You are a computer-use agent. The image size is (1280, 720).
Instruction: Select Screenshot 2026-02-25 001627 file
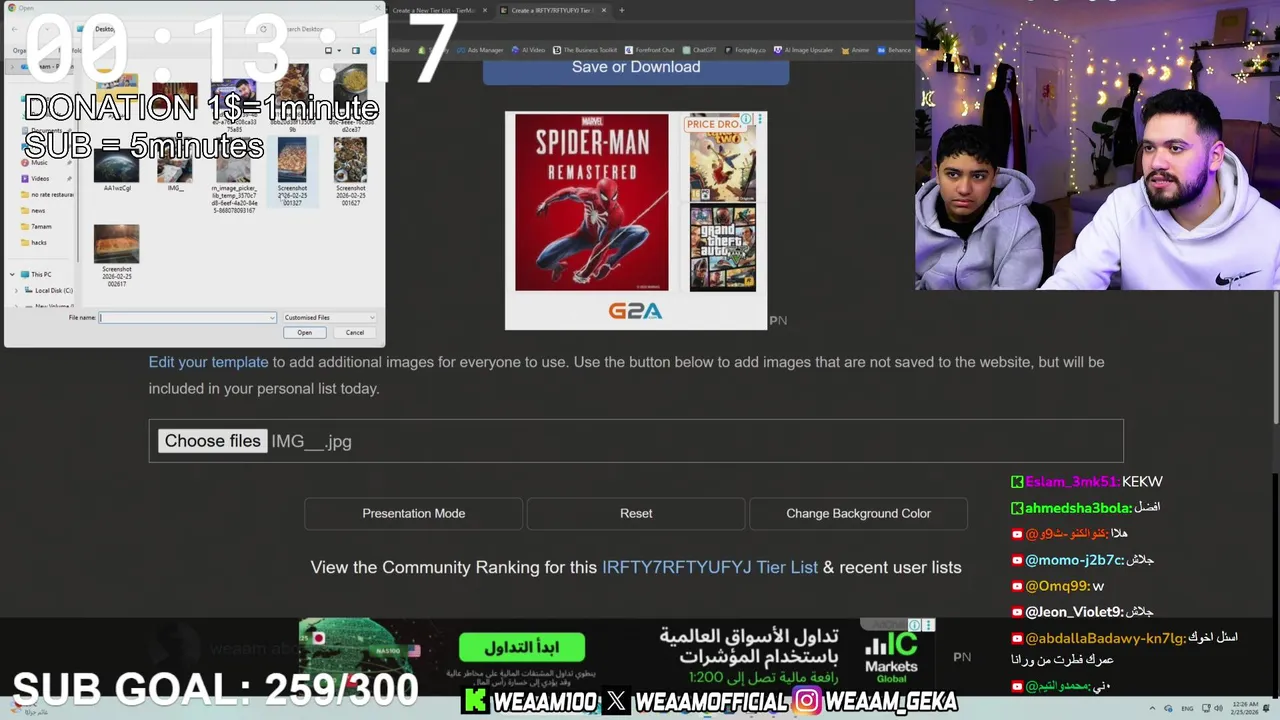[x=350, y=172]
